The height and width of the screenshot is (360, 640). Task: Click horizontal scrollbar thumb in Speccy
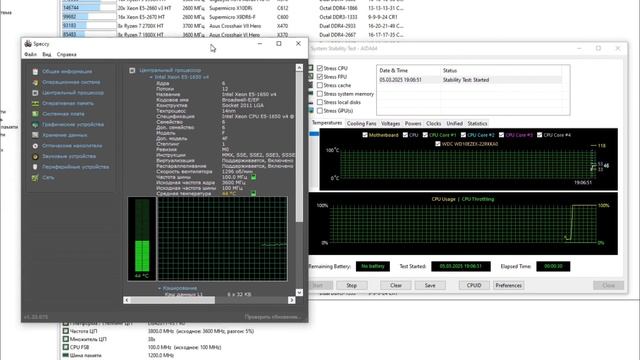tap(173, 300)
